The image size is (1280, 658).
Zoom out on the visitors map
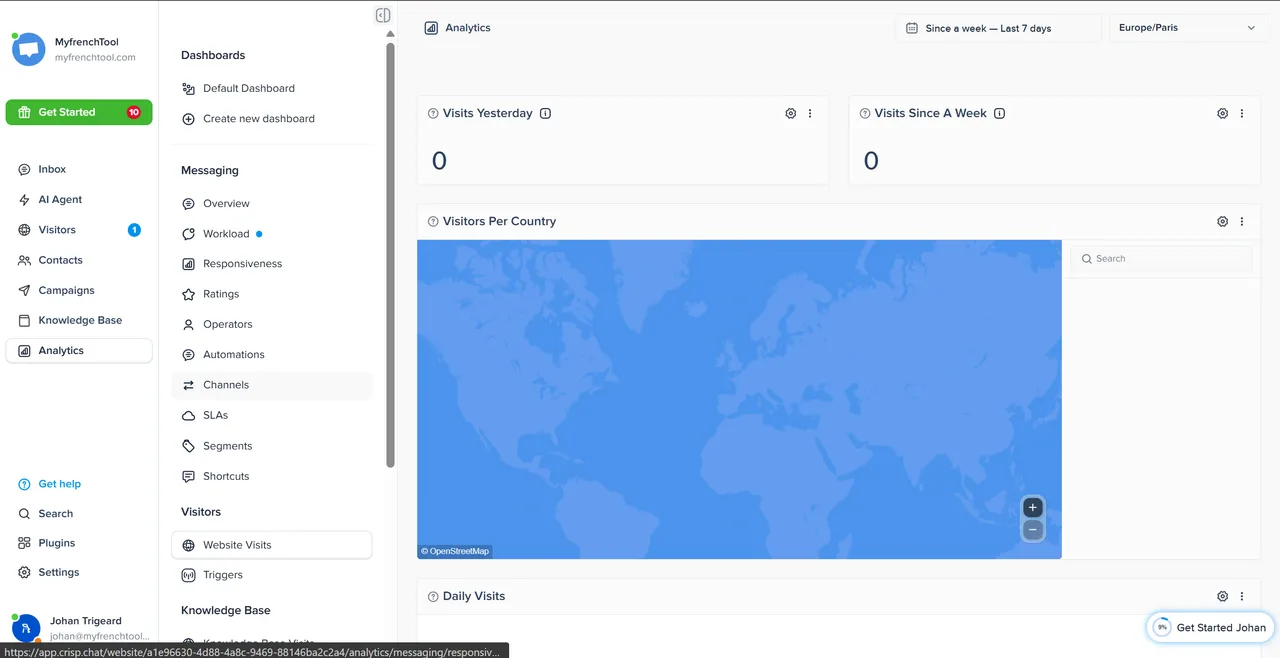pyautogui.click(x=1033, y=530)
